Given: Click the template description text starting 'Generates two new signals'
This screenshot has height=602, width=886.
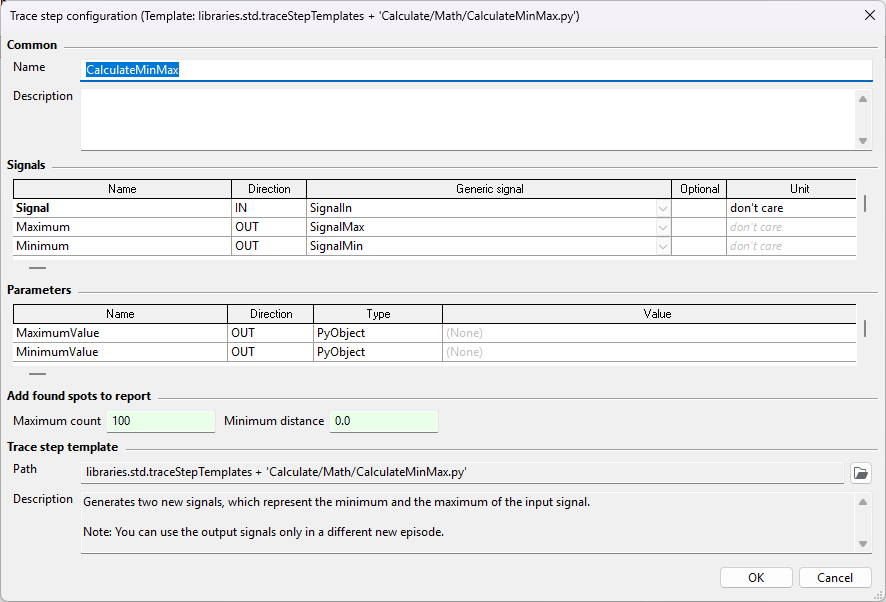Looking at the screenshot, I should coord(336,502).
